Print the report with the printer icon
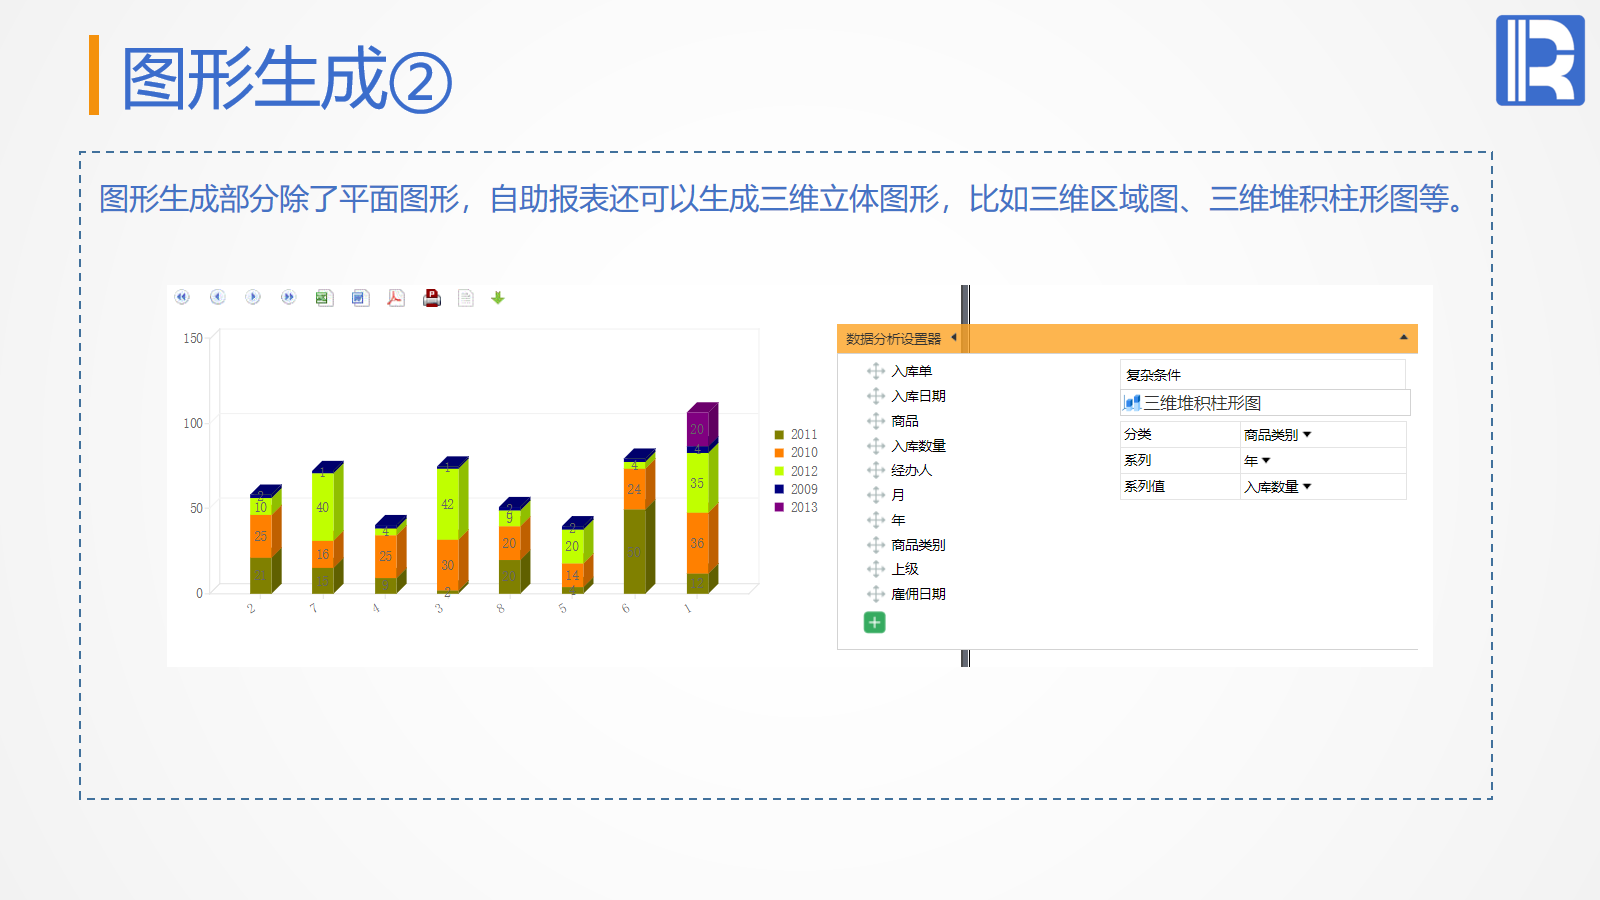 [x=432, y=298]
